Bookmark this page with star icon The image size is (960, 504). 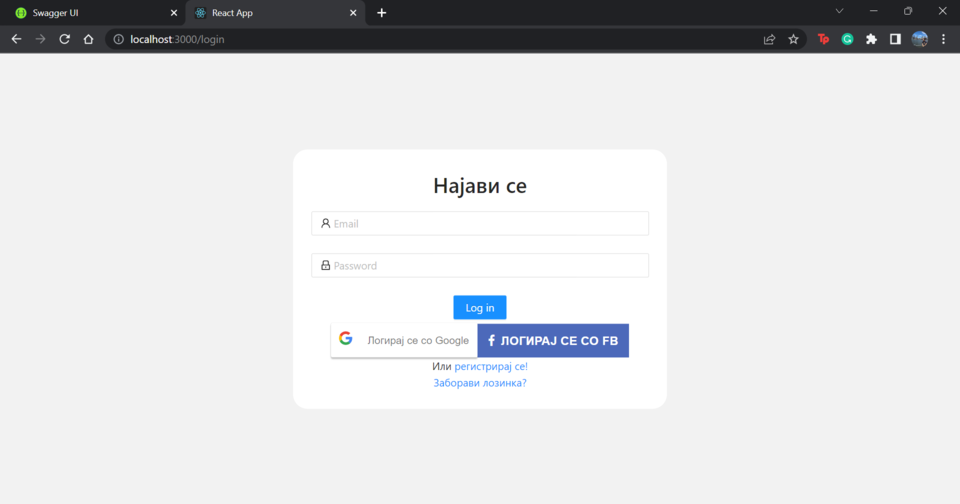tap(793, 39)
